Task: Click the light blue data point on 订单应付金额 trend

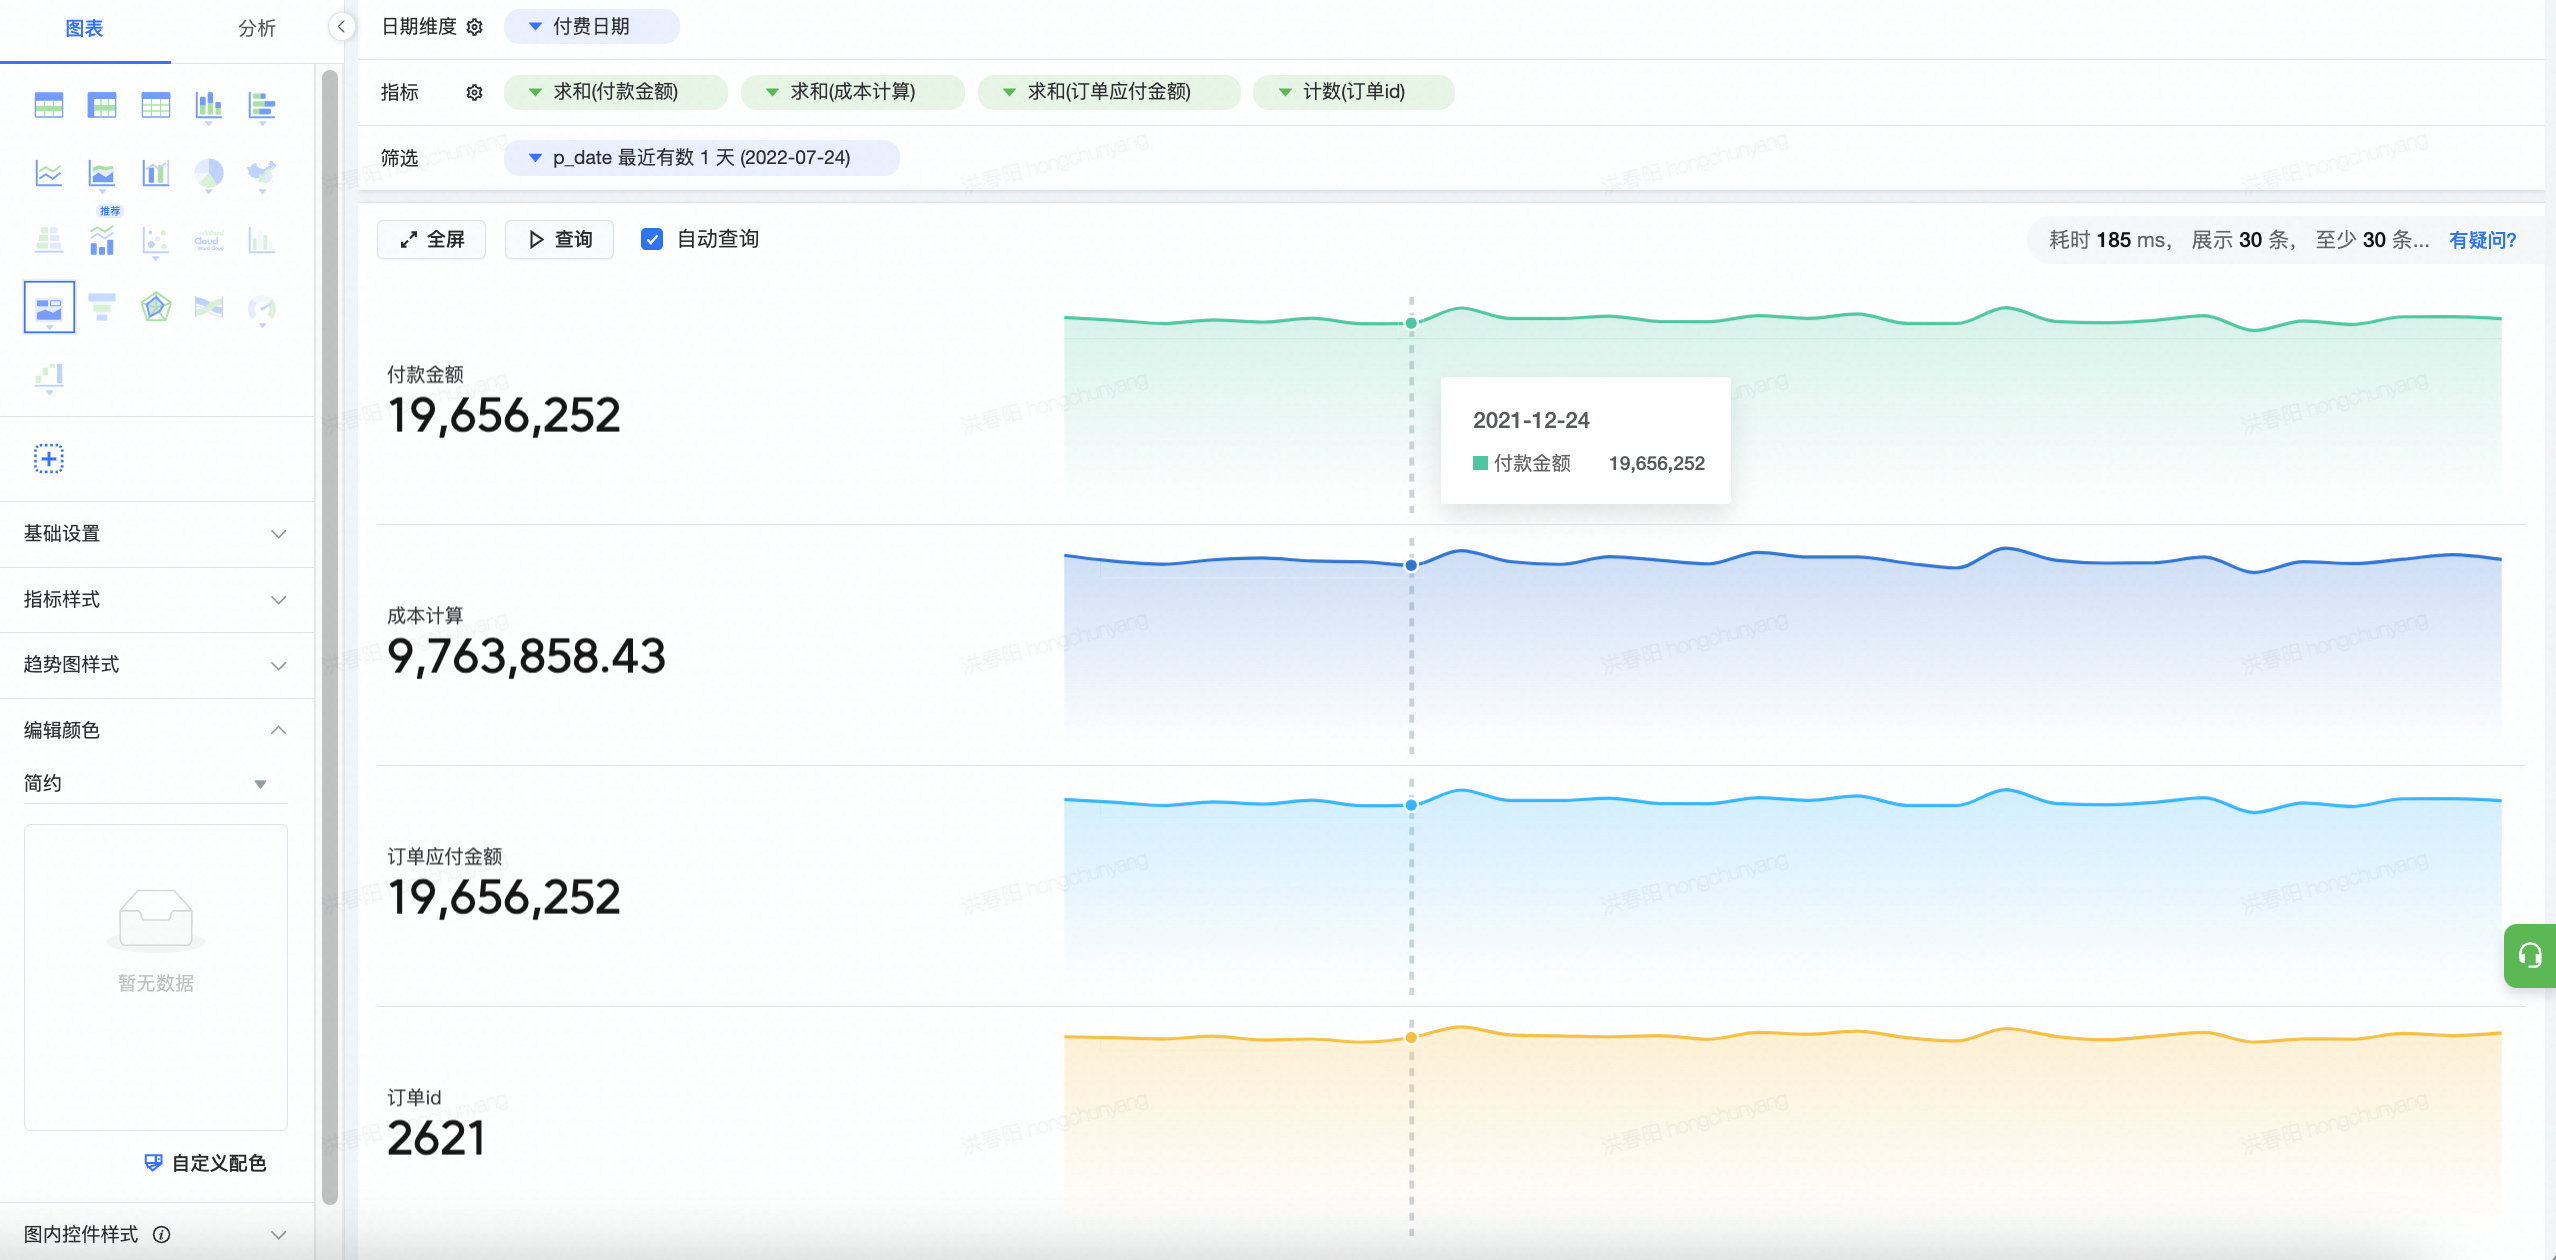Action: (x=1411, y=805)
